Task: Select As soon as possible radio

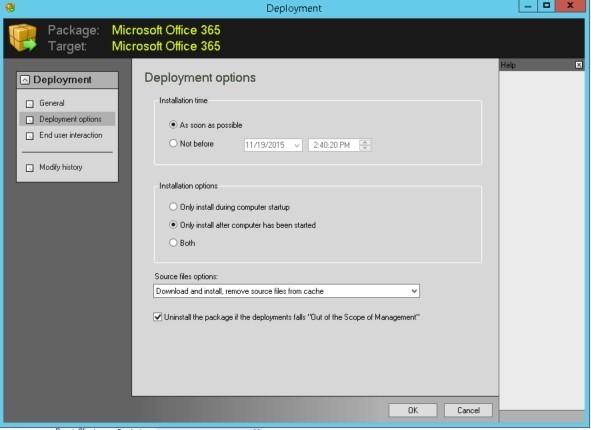Action: [x=173, y=124]
